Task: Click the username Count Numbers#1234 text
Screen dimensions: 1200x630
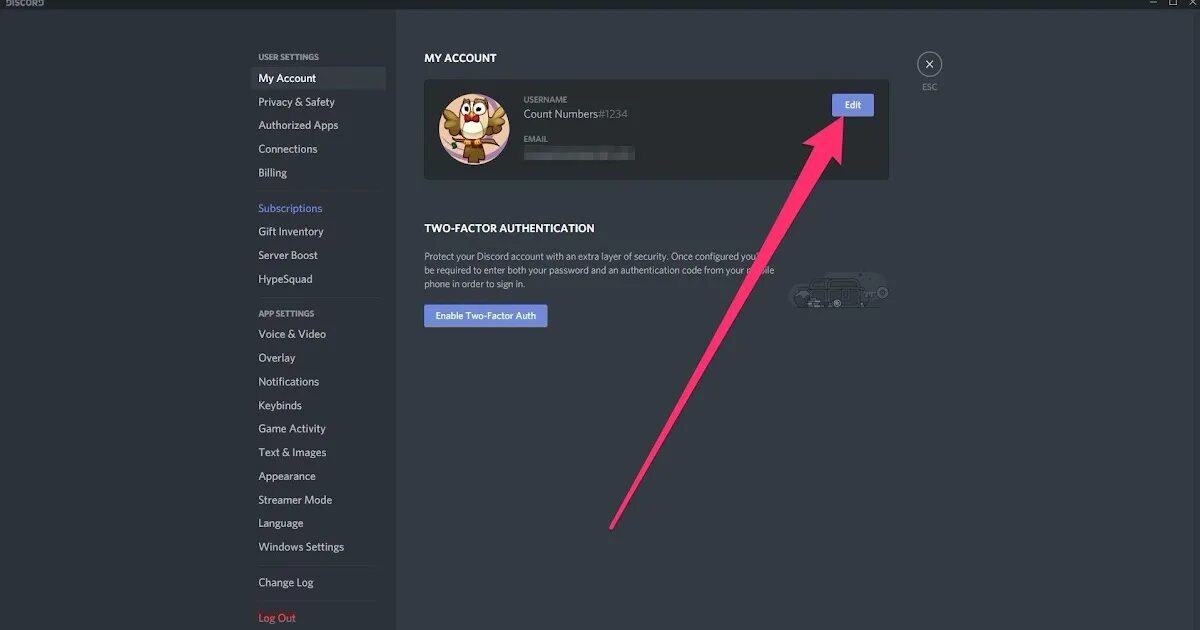Action: tap(576, 114)
